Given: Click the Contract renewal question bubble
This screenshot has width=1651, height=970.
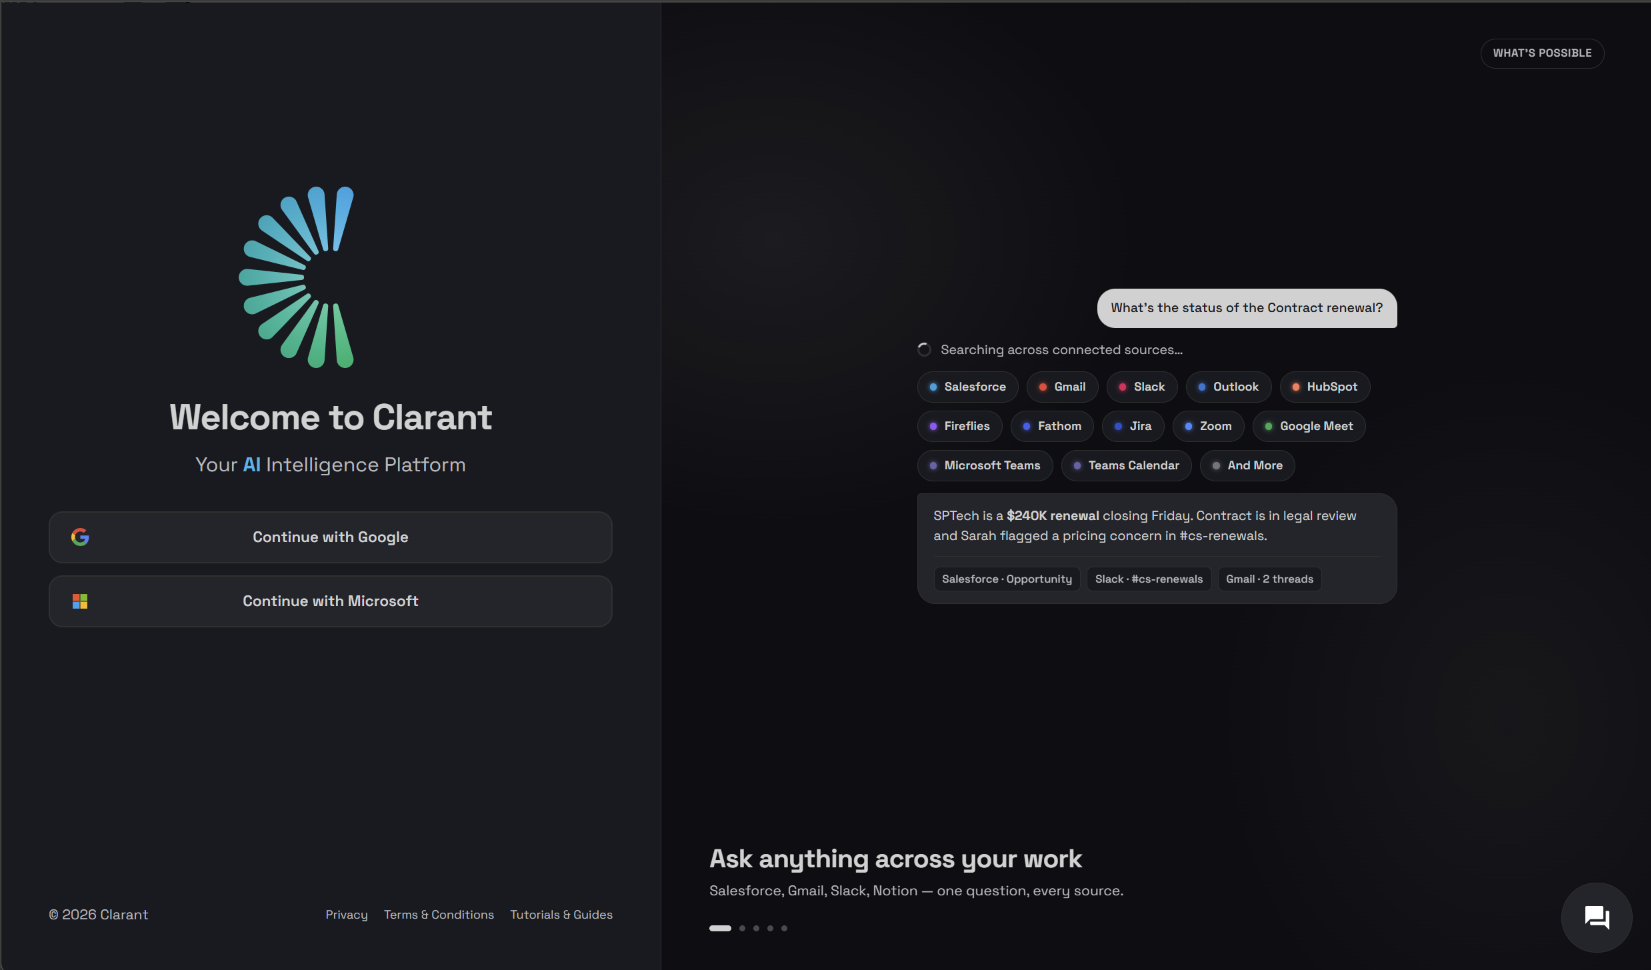Looking at the screenshot, I should tap(1247, 308).
